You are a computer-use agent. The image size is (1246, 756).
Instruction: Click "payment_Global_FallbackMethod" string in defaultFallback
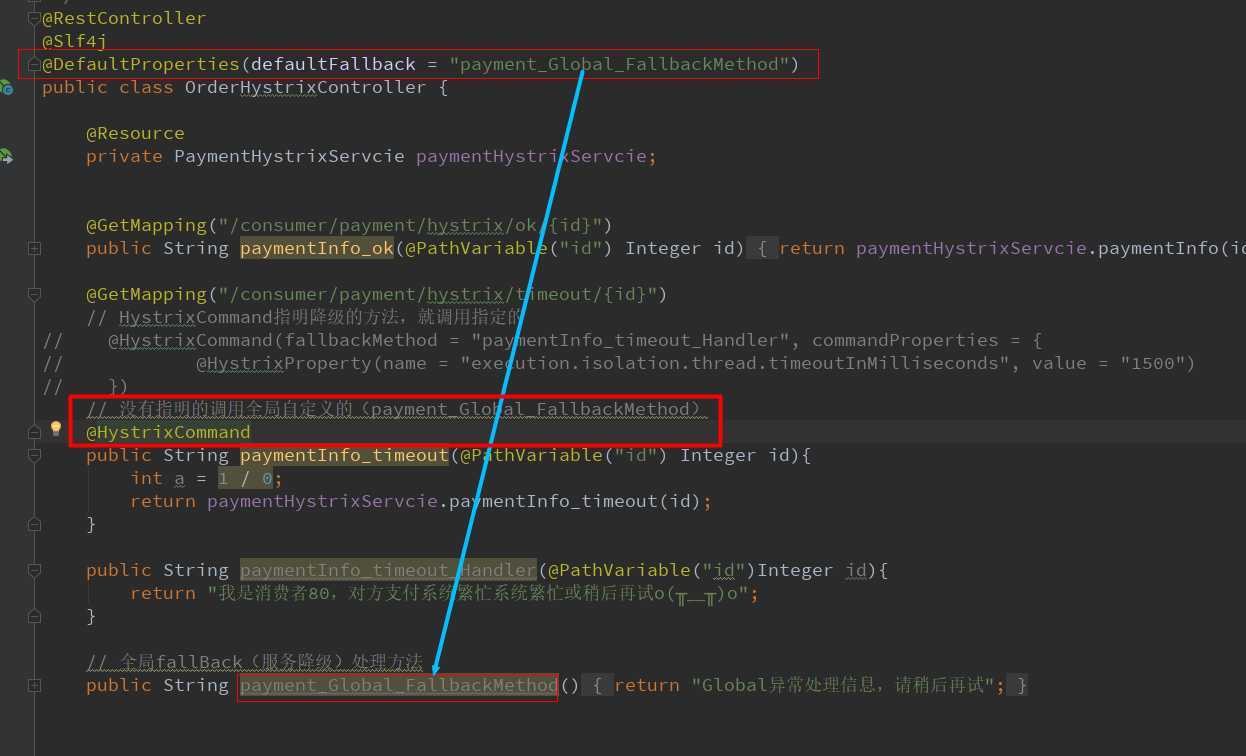pos(619,64)
